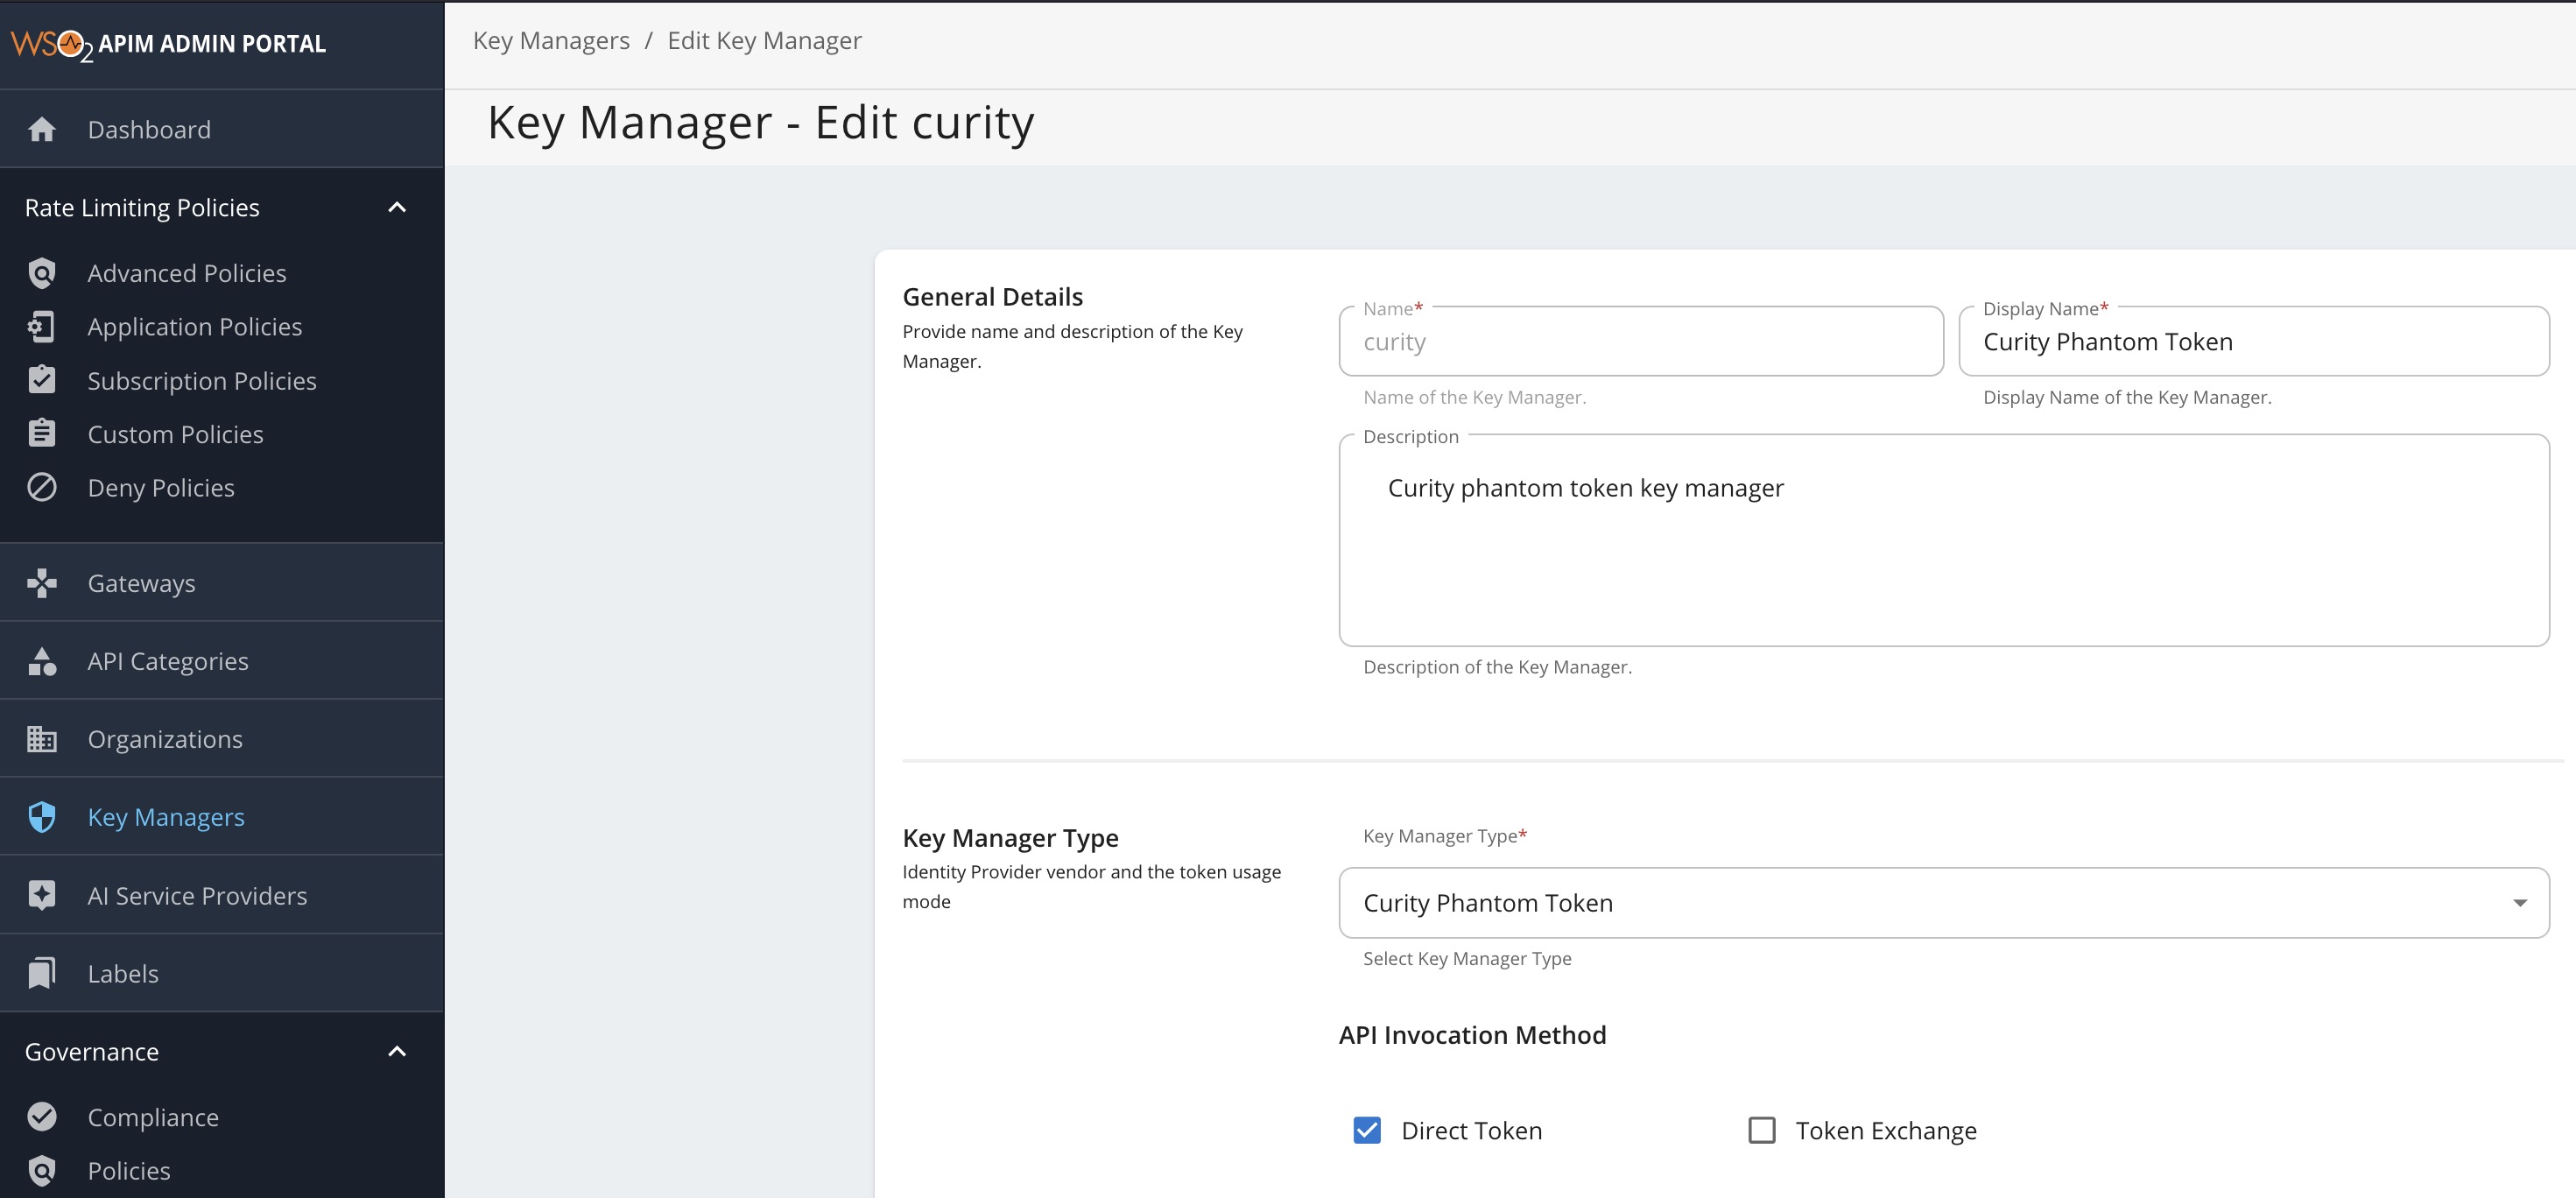Viewport: 2576px width, 1198px height.
Task: Click the Labels bookmark icon
Action: (42, 973)
